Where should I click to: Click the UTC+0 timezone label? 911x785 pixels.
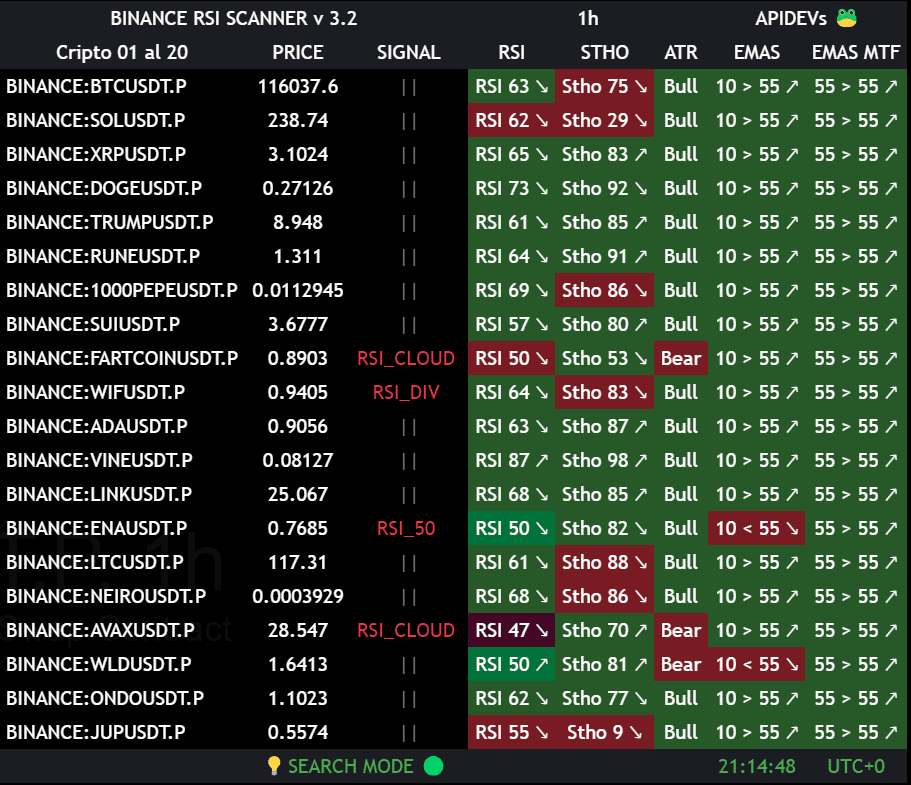click(x=856, y=766)
